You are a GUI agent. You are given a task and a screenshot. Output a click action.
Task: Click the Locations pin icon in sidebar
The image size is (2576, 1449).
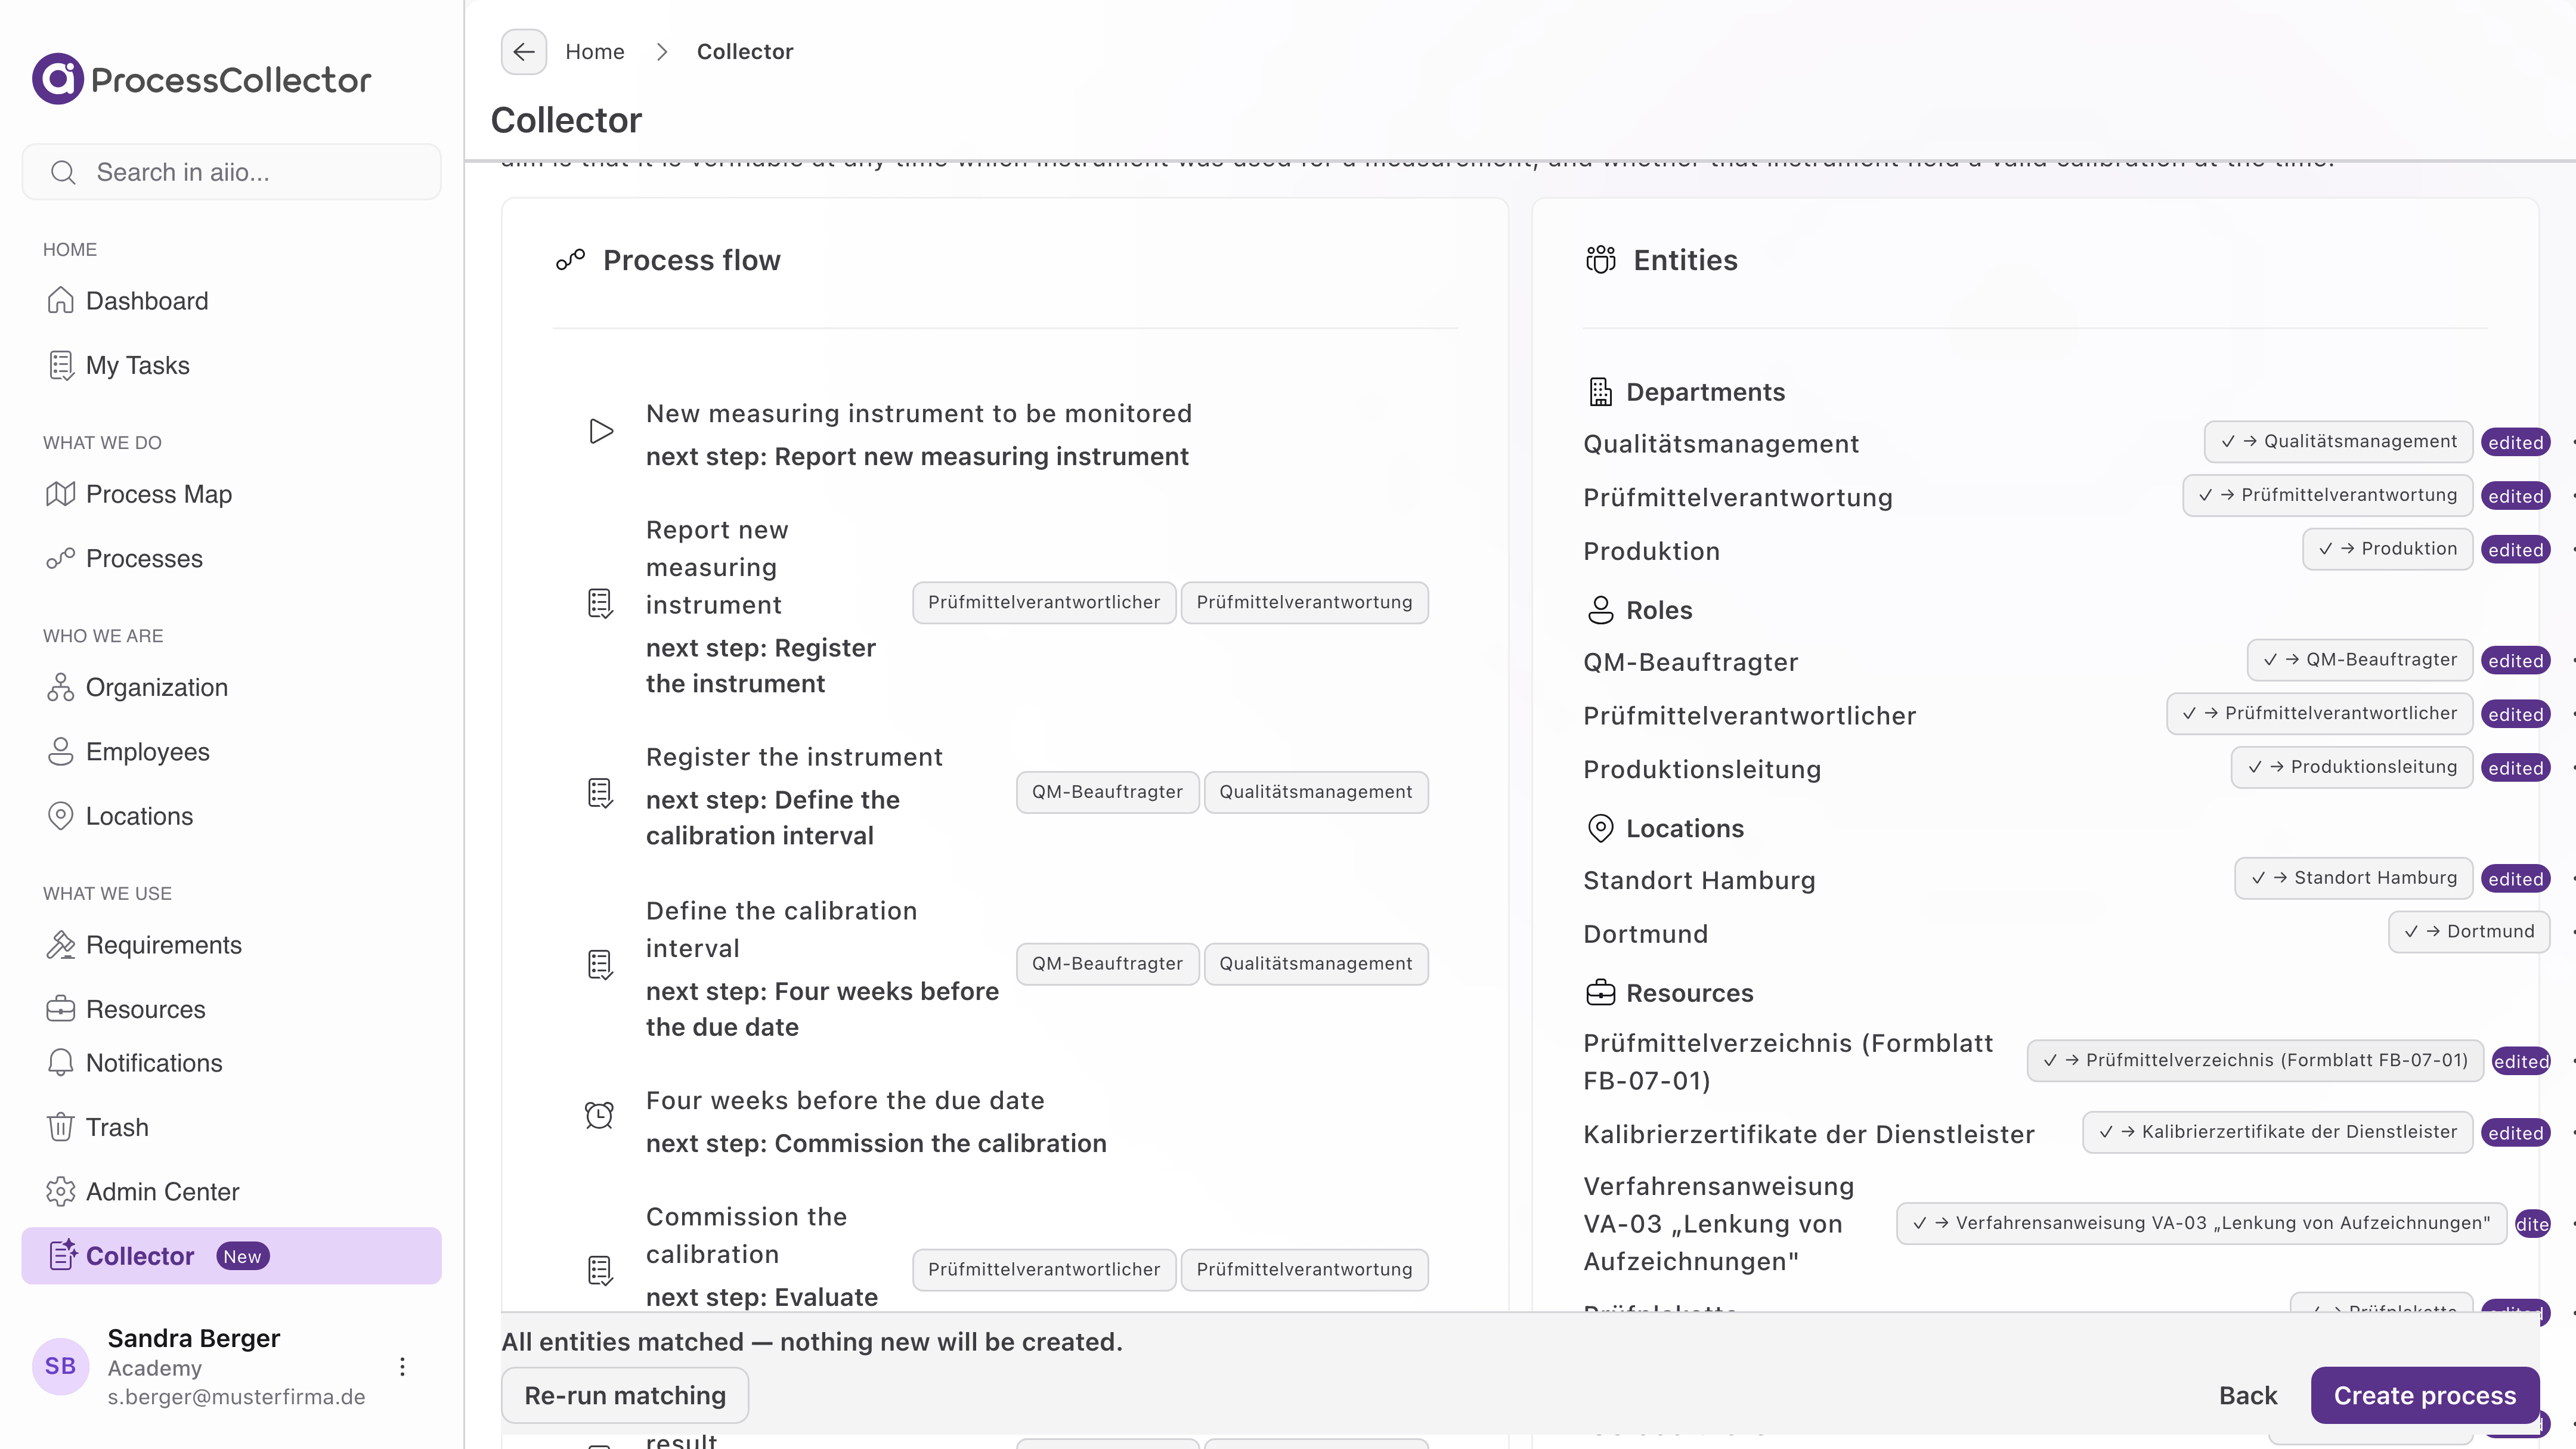coord(60,816)
